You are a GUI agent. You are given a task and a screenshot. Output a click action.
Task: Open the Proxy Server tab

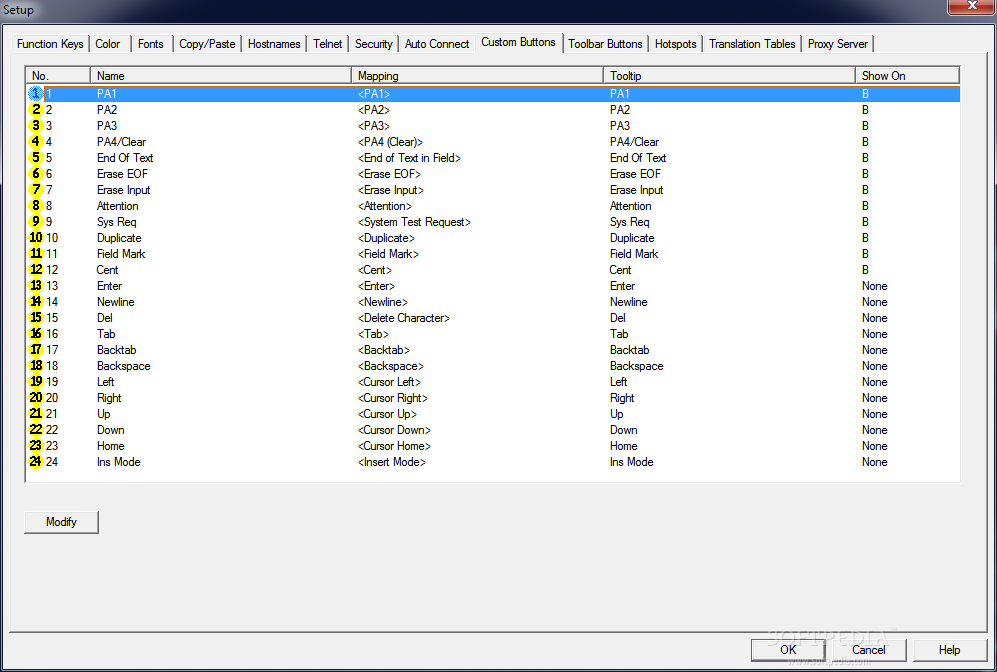pos(838,44)
